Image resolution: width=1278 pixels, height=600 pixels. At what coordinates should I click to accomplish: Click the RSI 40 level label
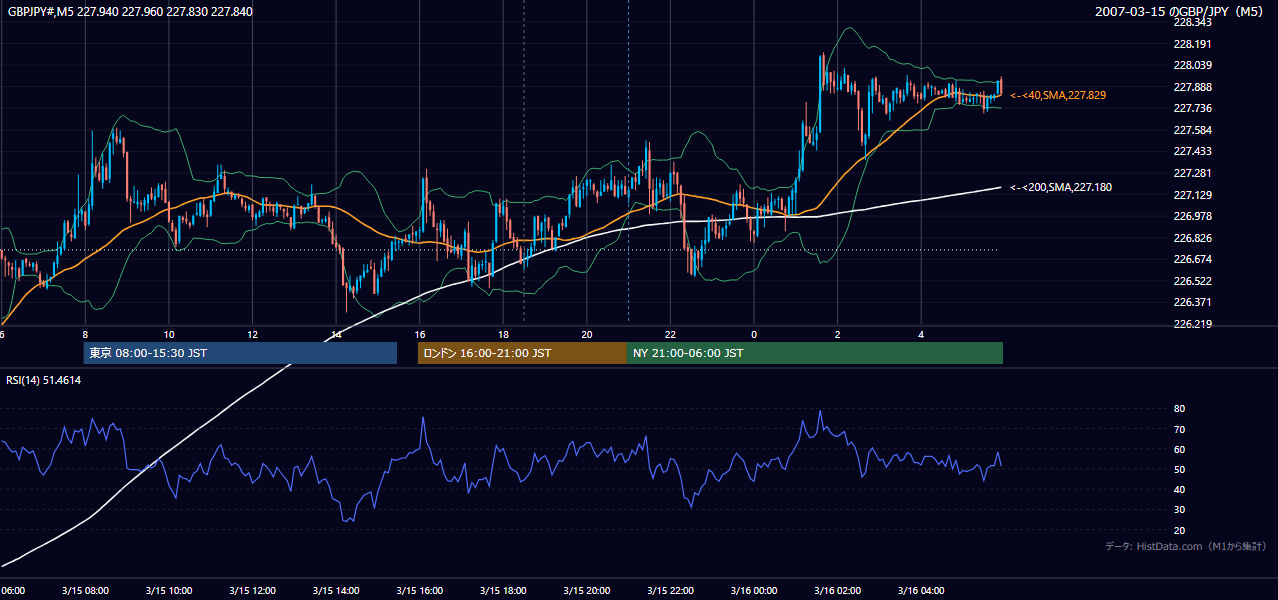(1179, 489)
